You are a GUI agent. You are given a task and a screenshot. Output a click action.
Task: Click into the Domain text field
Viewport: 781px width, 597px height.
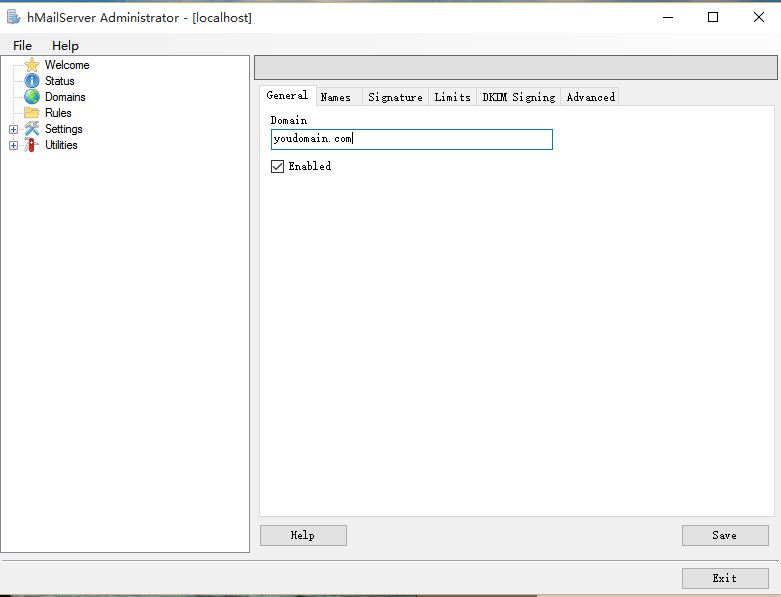(x=412, y=139)
